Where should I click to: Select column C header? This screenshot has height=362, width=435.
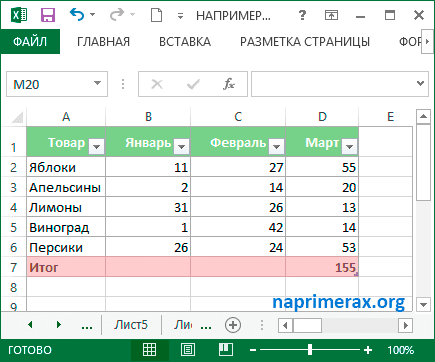(x=238, y=117)
